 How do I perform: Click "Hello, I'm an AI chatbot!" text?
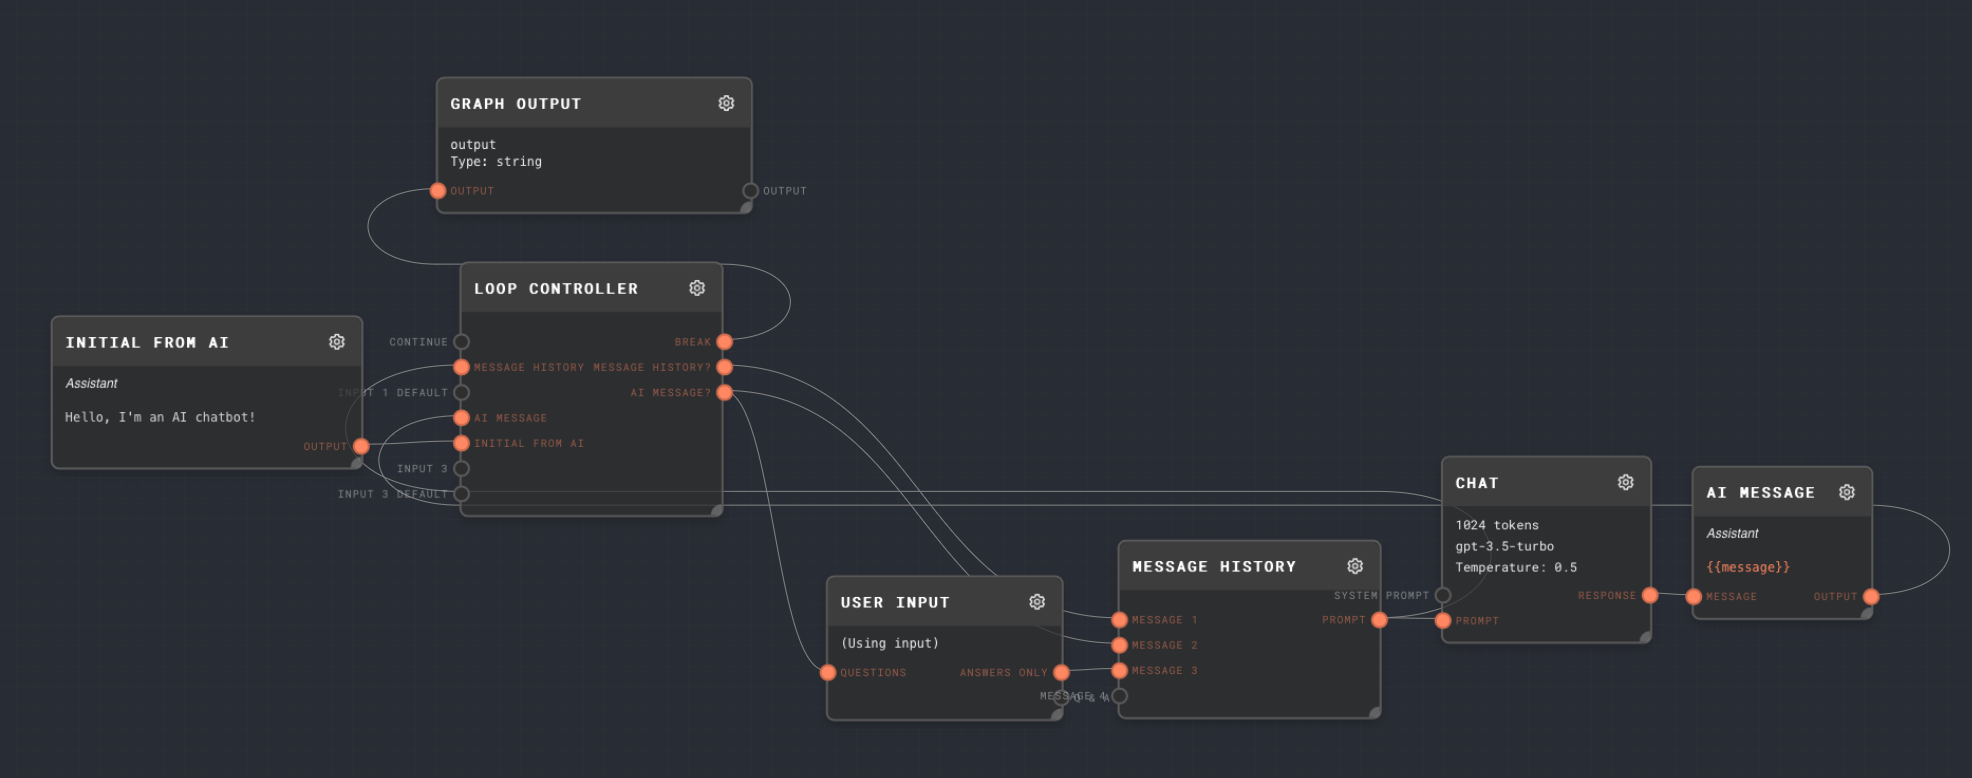(160, 417)
